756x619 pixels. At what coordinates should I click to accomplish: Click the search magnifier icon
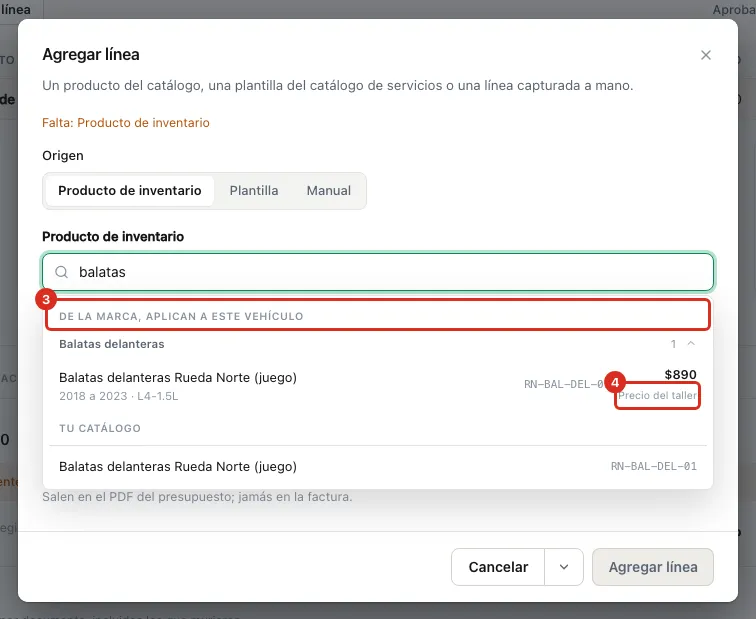(62, 272)
